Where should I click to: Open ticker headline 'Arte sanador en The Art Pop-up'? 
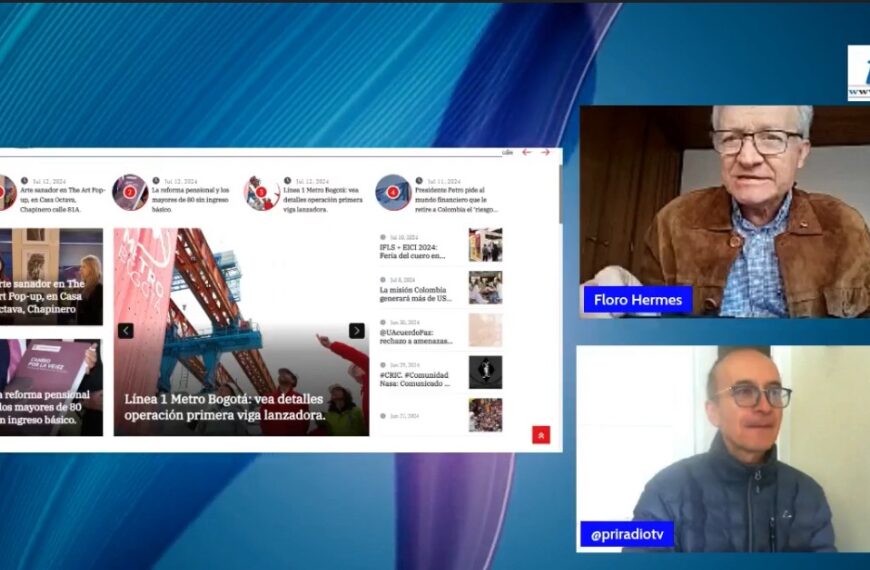point(62,200)
